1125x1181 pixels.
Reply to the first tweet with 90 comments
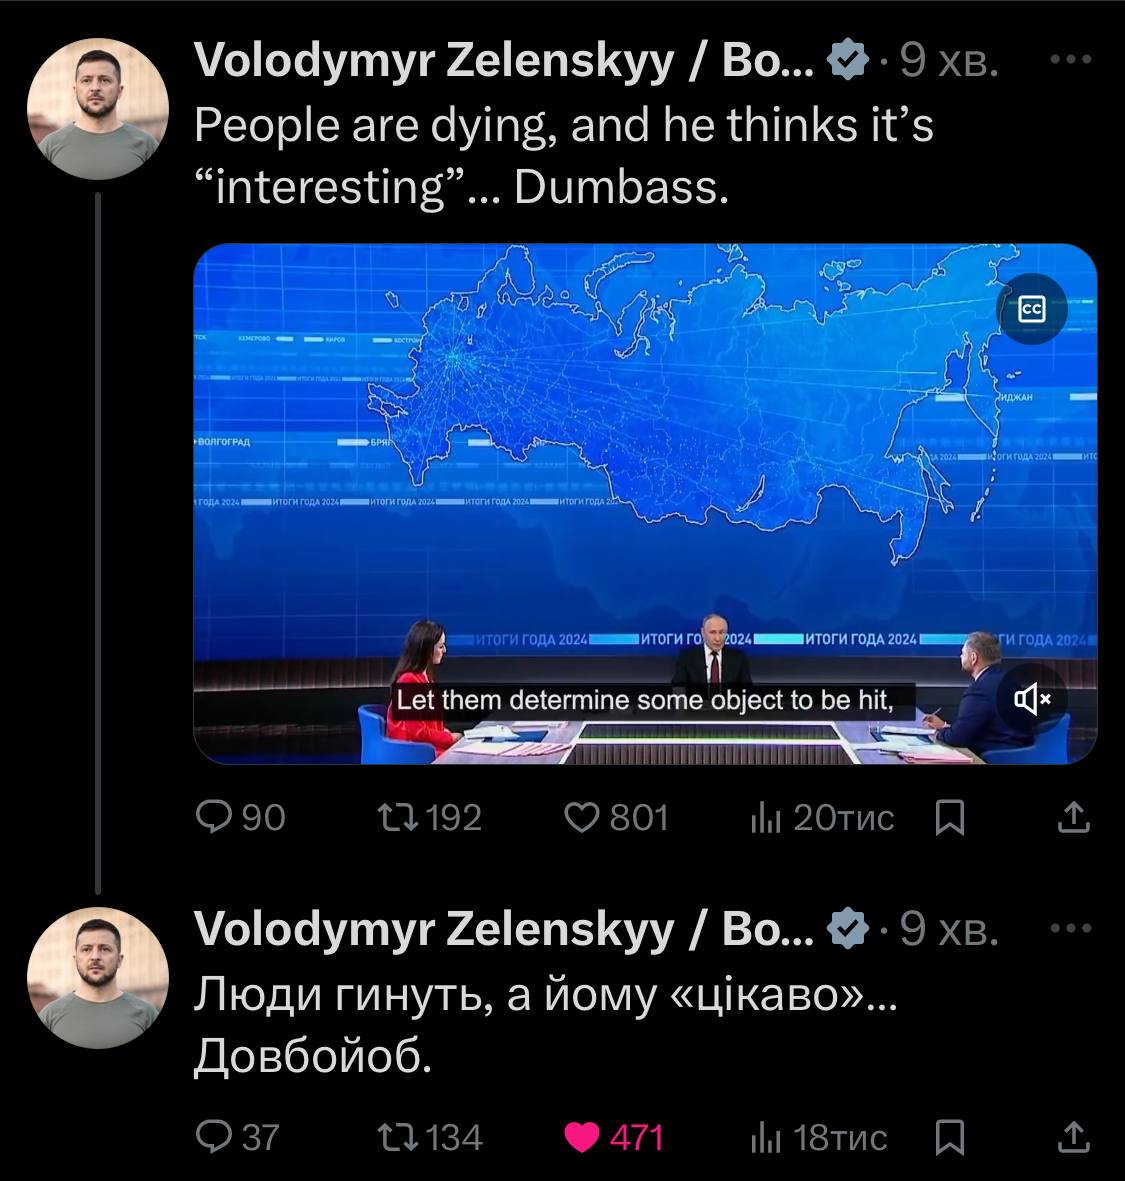214,818
